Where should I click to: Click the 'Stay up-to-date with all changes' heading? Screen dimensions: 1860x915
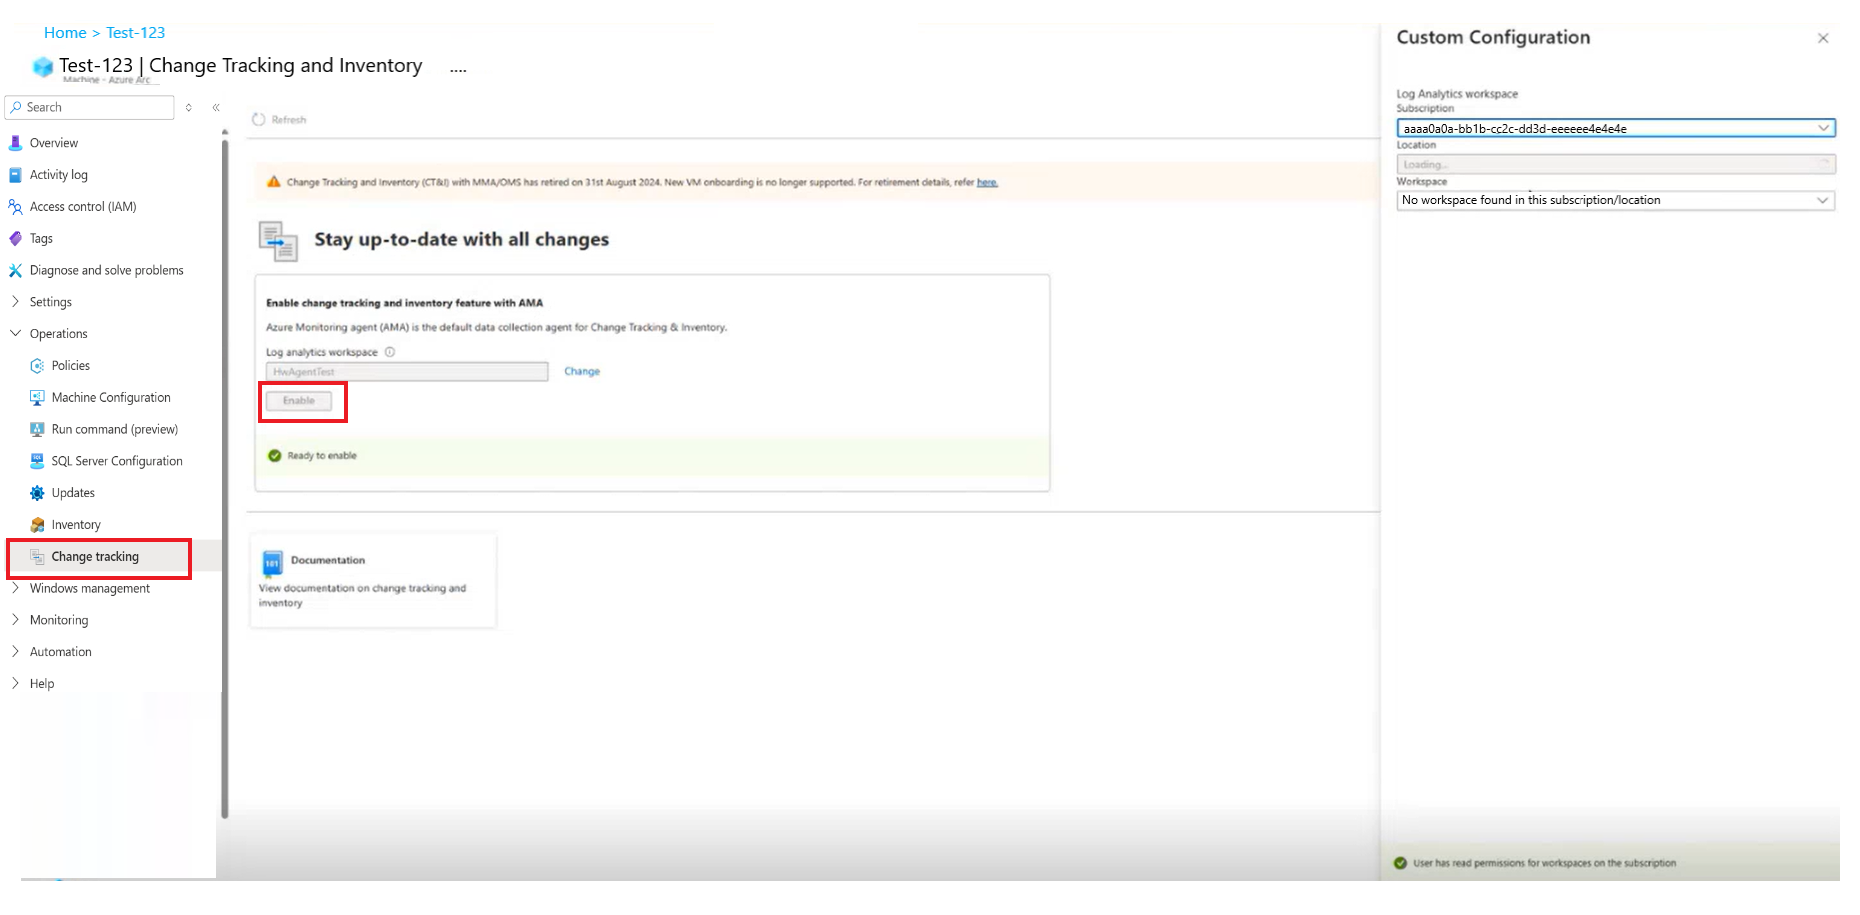click(462, 240)
